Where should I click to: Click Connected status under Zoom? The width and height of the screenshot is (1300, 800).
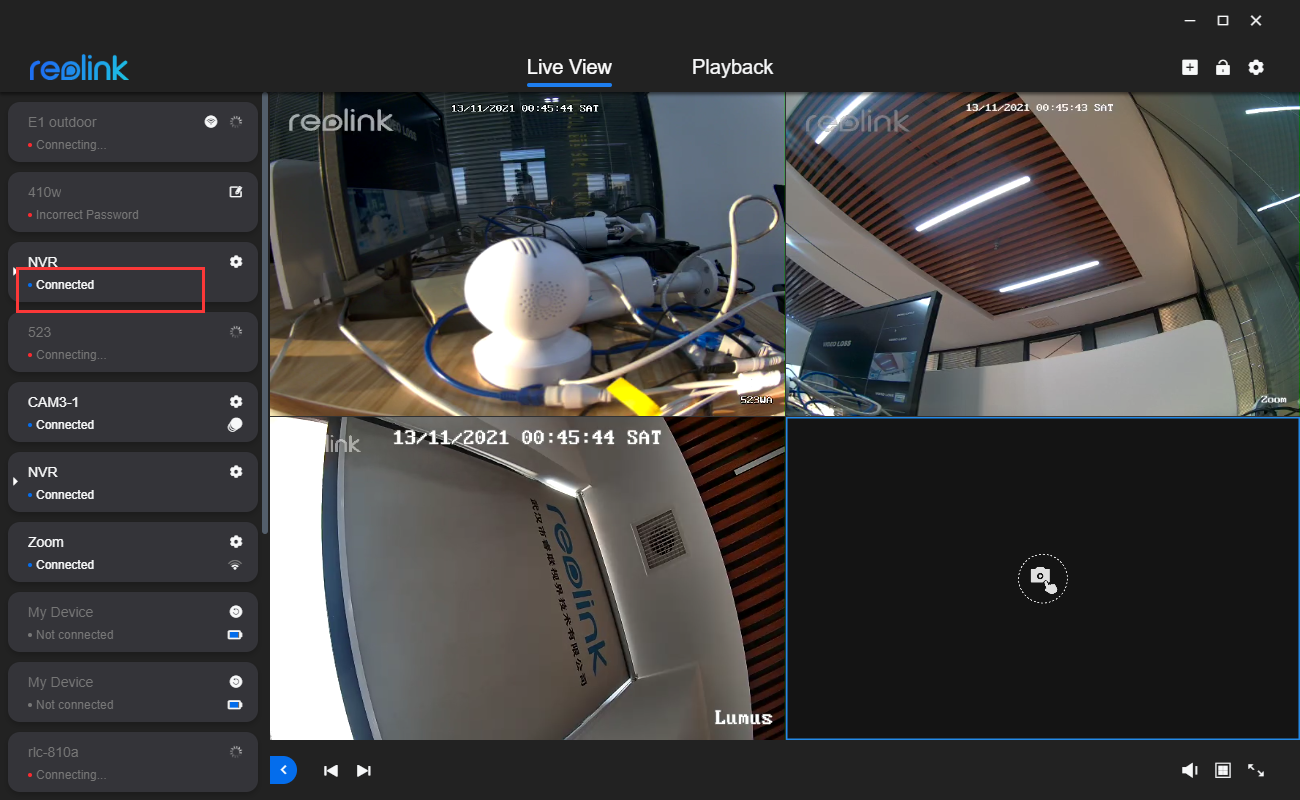pos(65,565)
